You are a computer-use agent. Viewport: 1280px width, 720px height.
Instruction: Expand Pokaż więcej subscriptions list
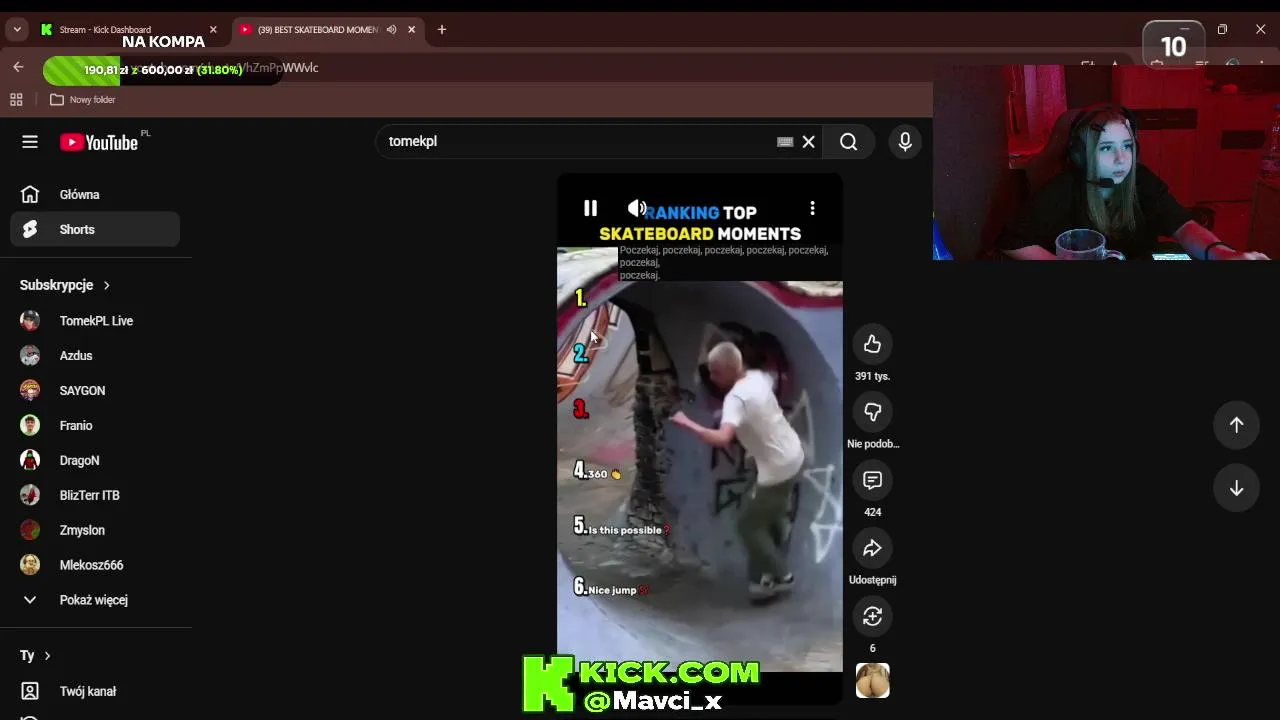point(95,600)
